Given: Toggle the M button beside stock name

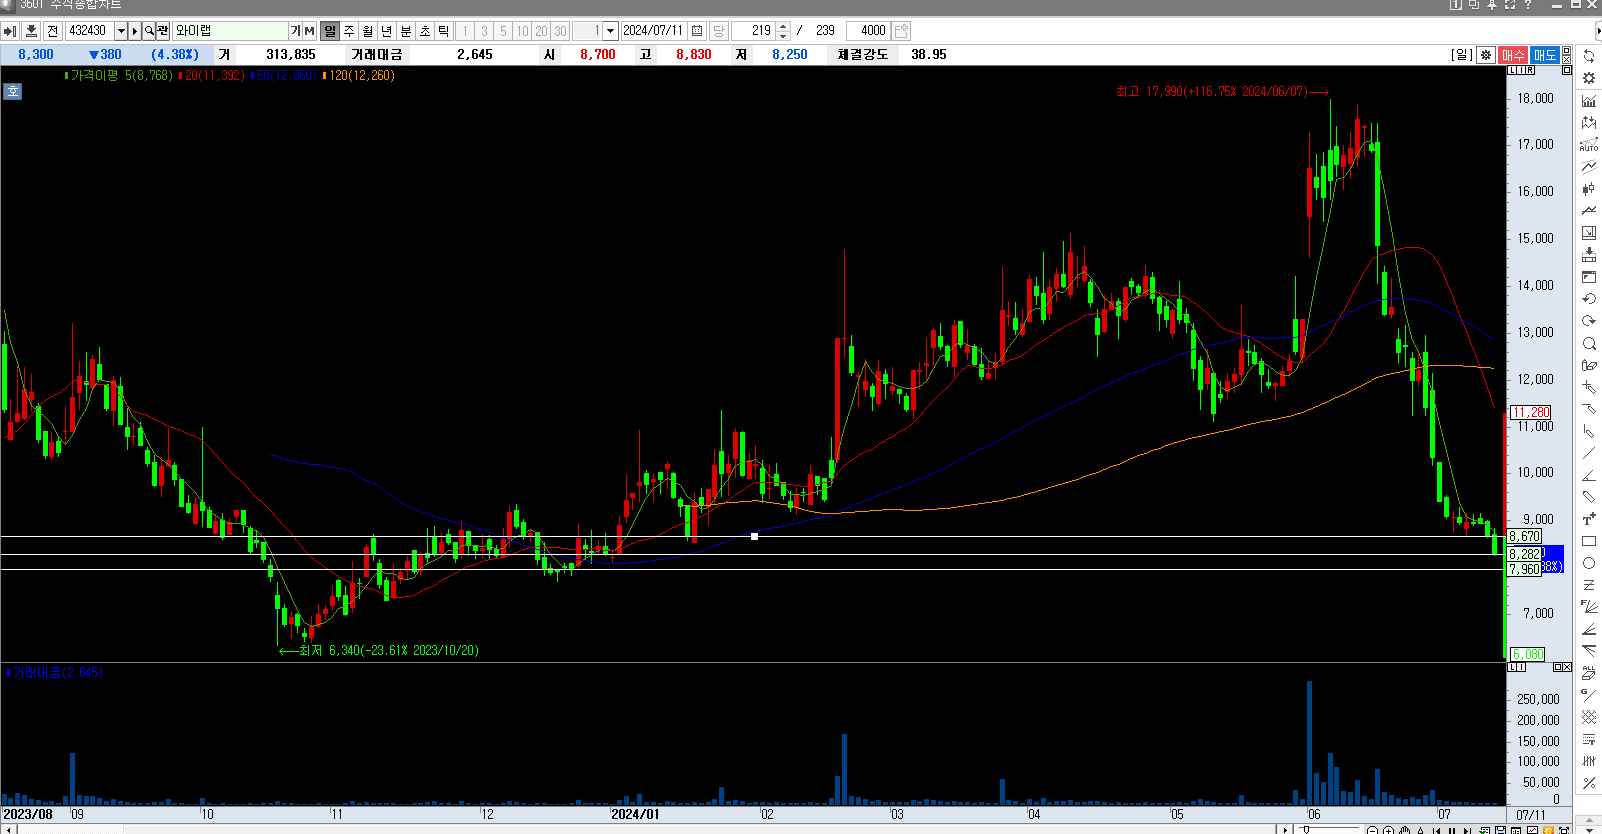Looking at the screenshot, I should (309, 31).
